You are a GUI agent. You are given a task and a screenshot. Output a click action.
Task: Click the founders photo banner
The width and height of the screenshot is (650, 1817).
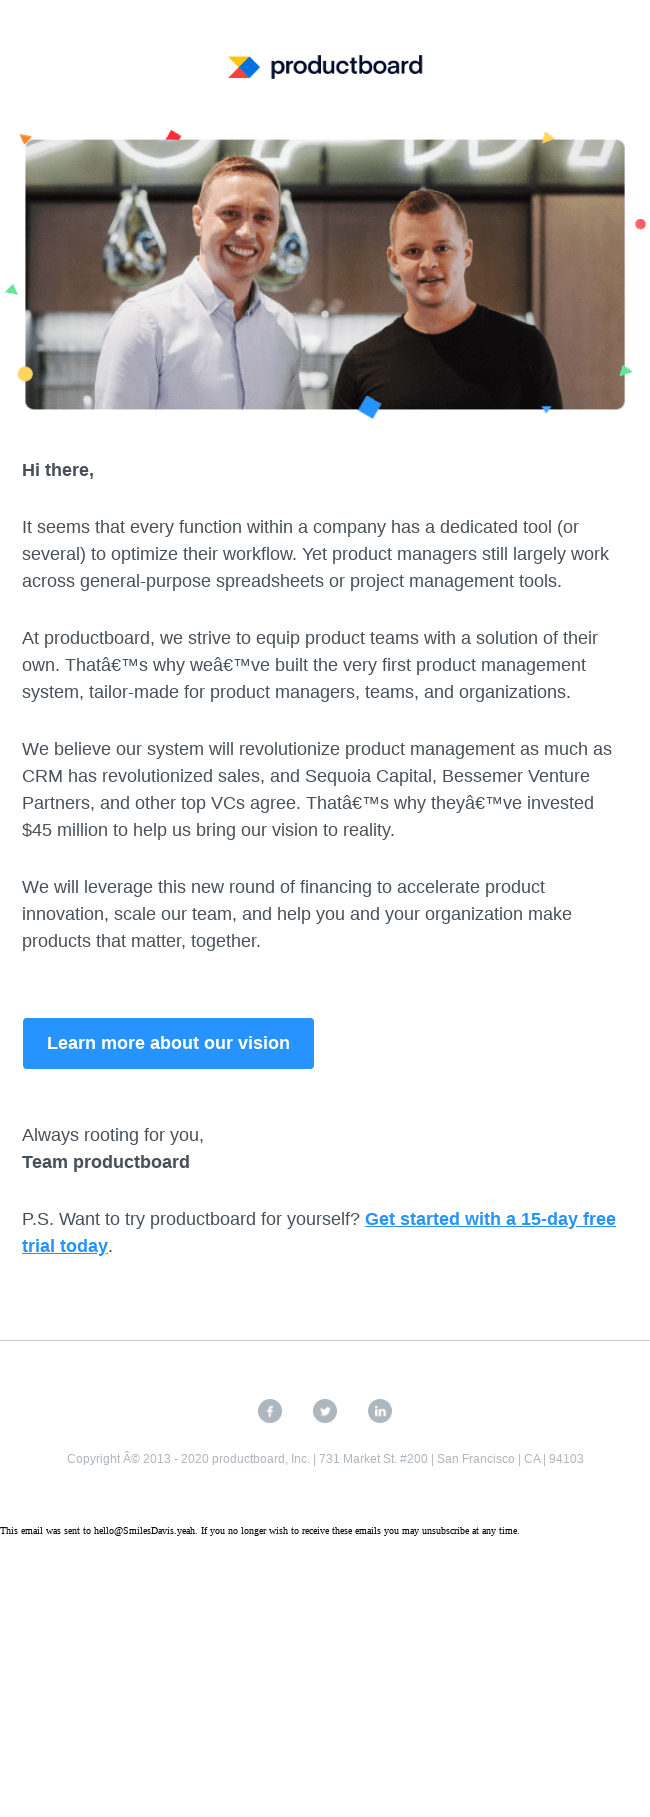pos(324,273)
